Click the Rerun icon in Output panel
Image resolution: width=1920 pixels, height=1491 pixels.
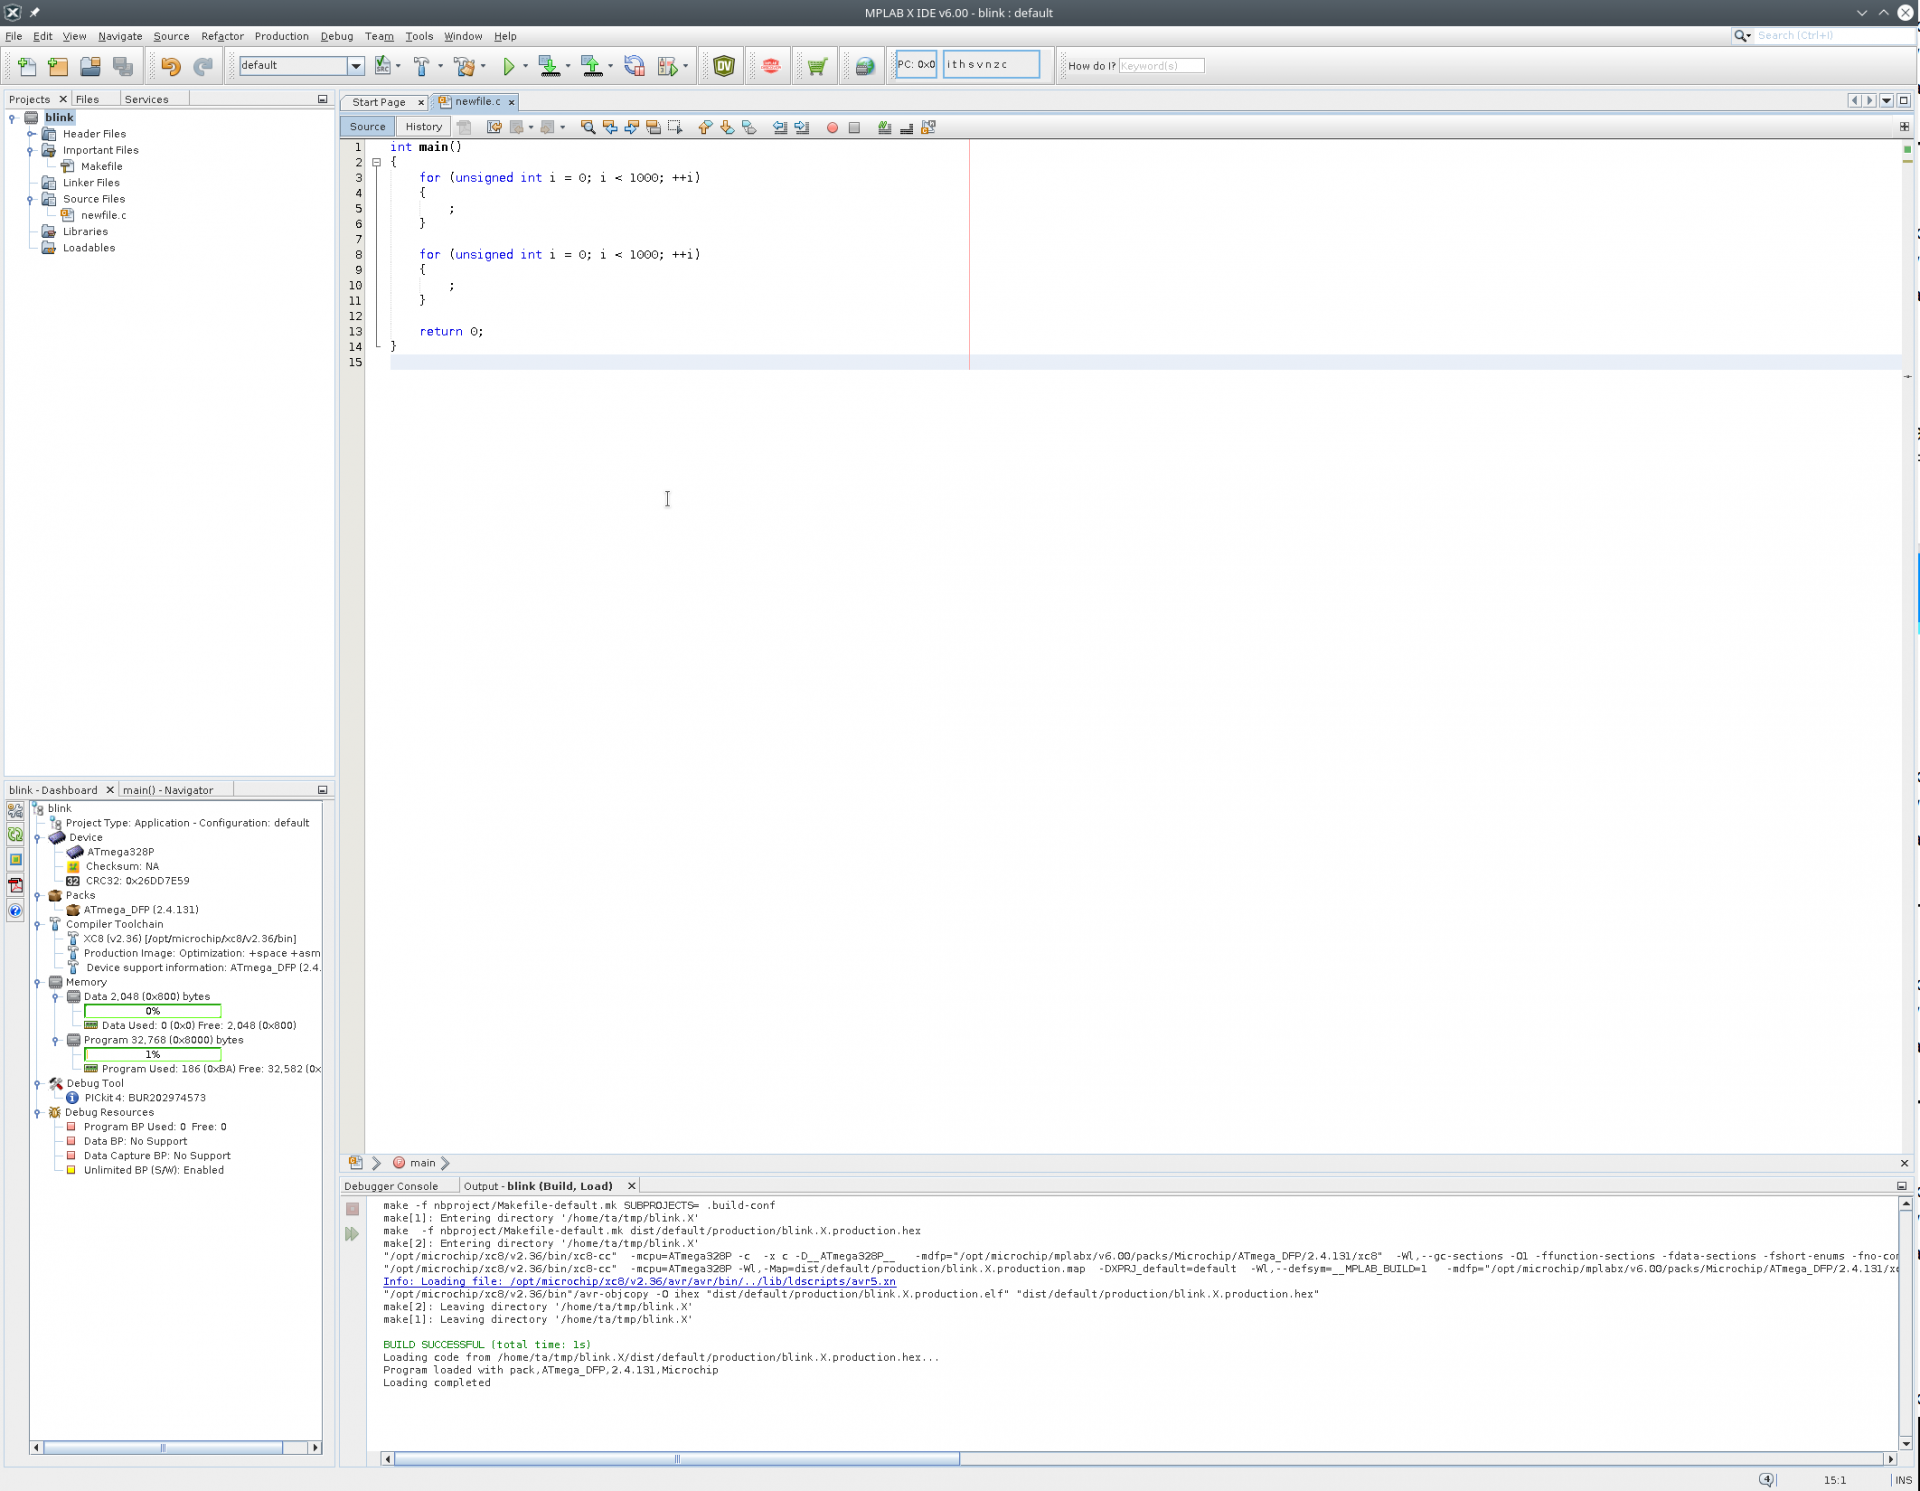click(x=352, y=1234)
